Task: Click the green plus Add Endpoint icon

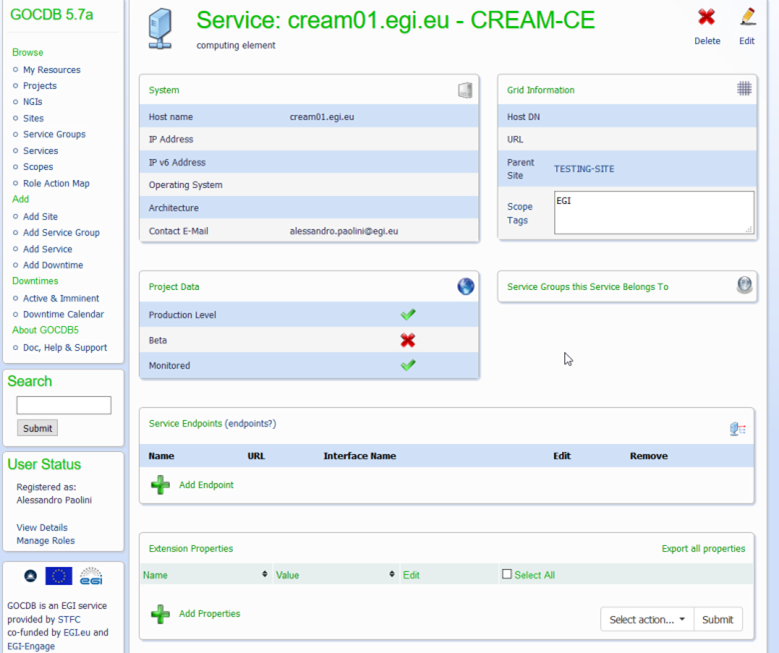Action: pyautogui.click(x=160, y=485)
